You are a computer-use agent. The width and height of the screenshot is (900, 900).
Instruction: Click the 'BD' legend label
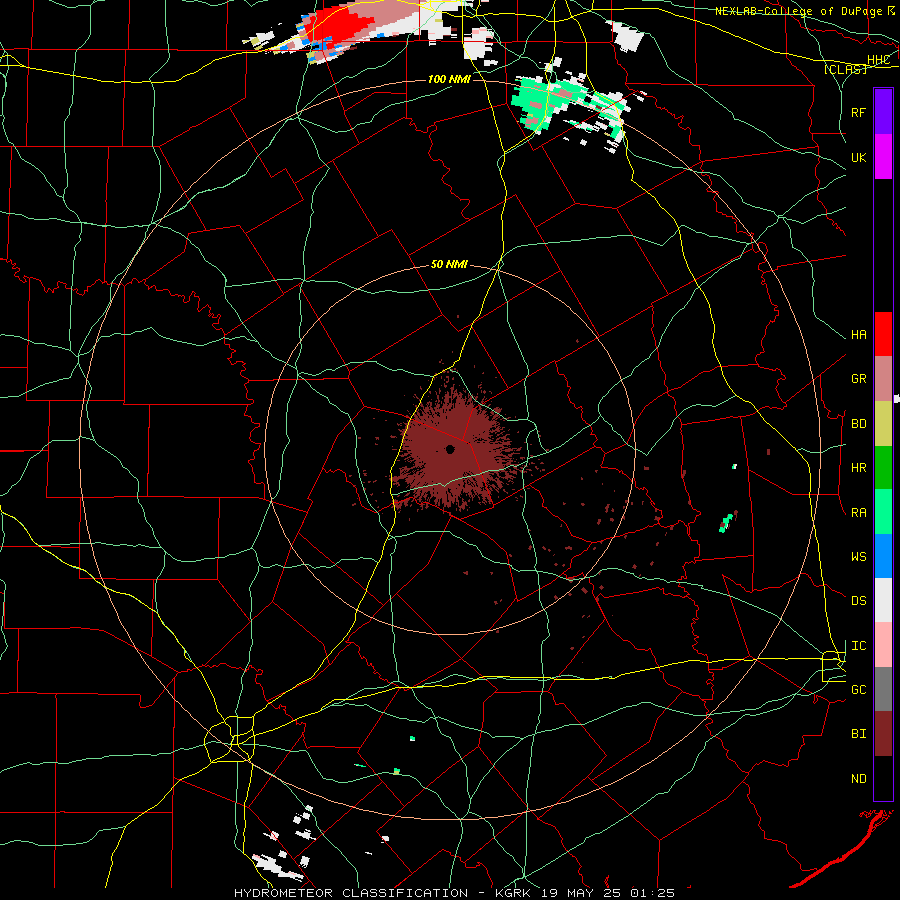[858, 424]
